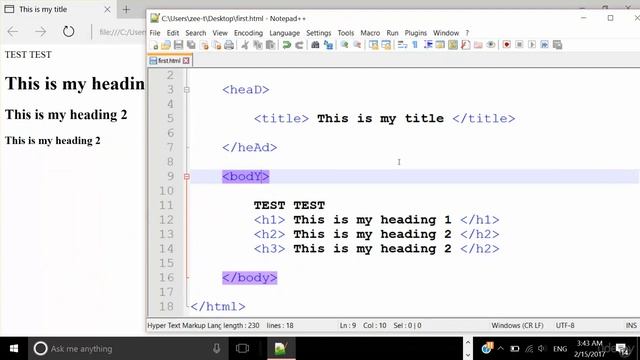Start macro recording with red dot

[x=507, y=45]
